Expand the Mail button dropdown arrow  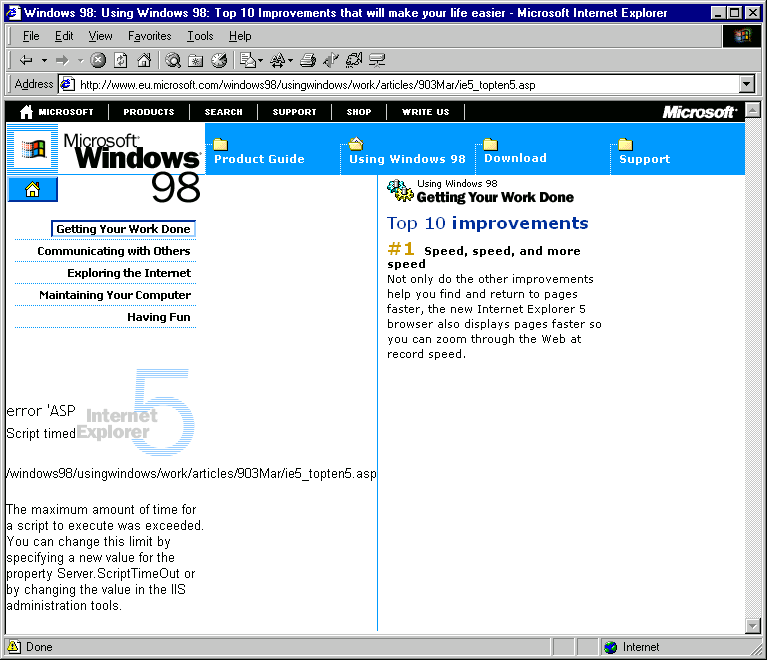tap(261, 61)
